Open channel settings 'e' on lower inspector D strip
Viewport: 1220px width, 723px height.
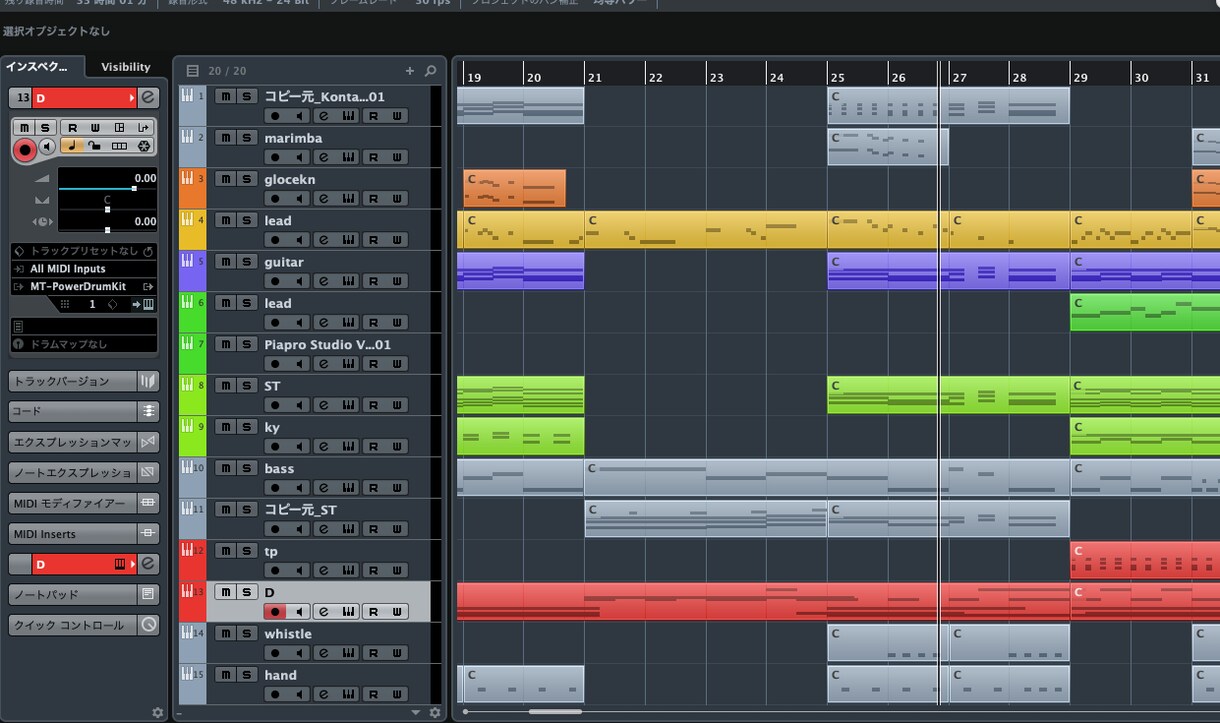click(148, 564)
